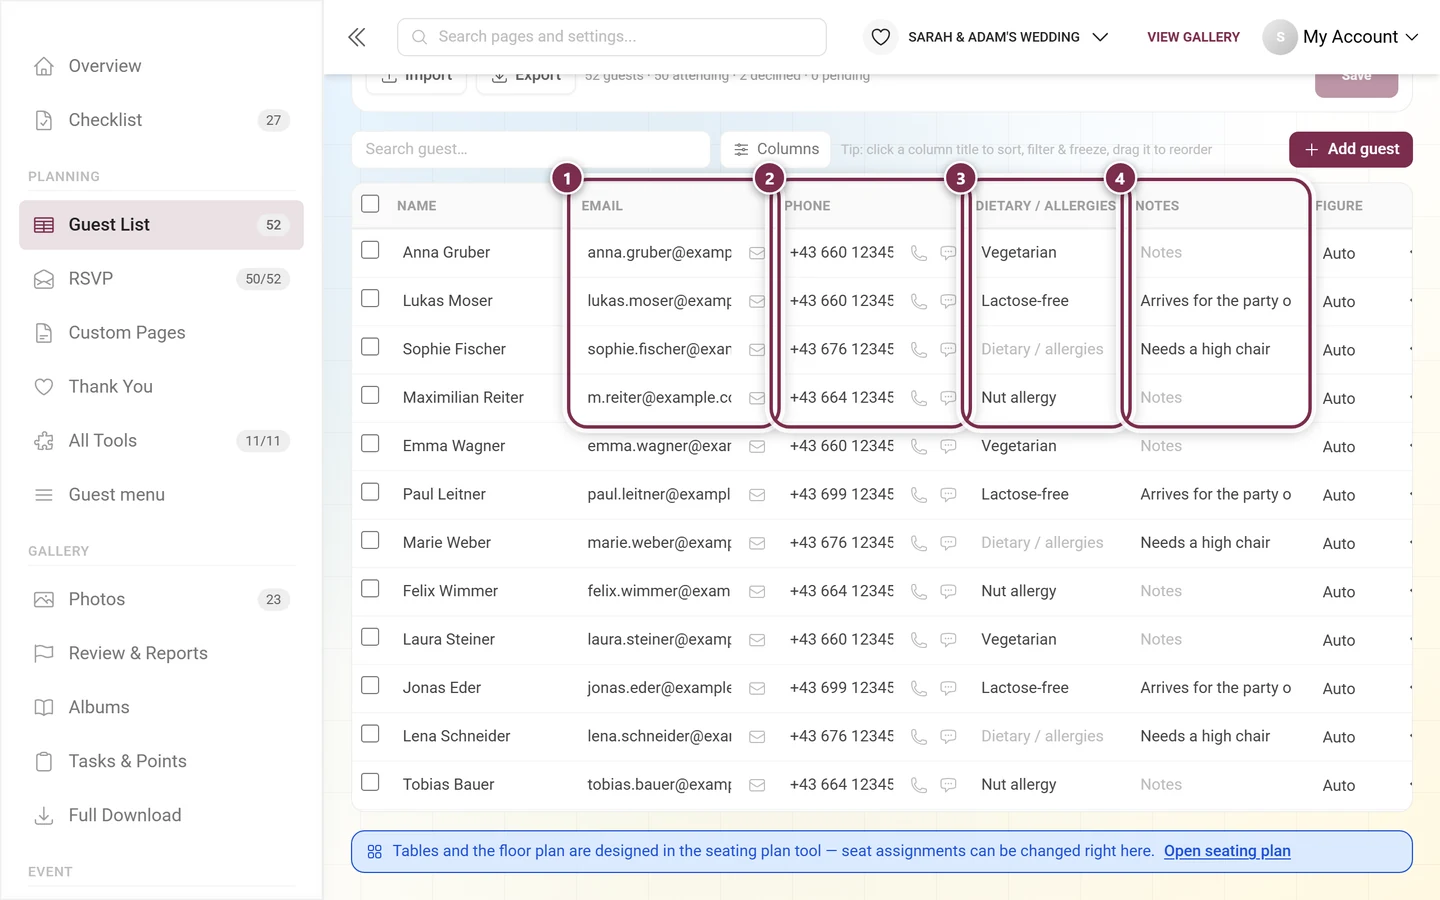
Task: Select the checkbox for Sophie Fischer
Action: (x=370, y=347)
